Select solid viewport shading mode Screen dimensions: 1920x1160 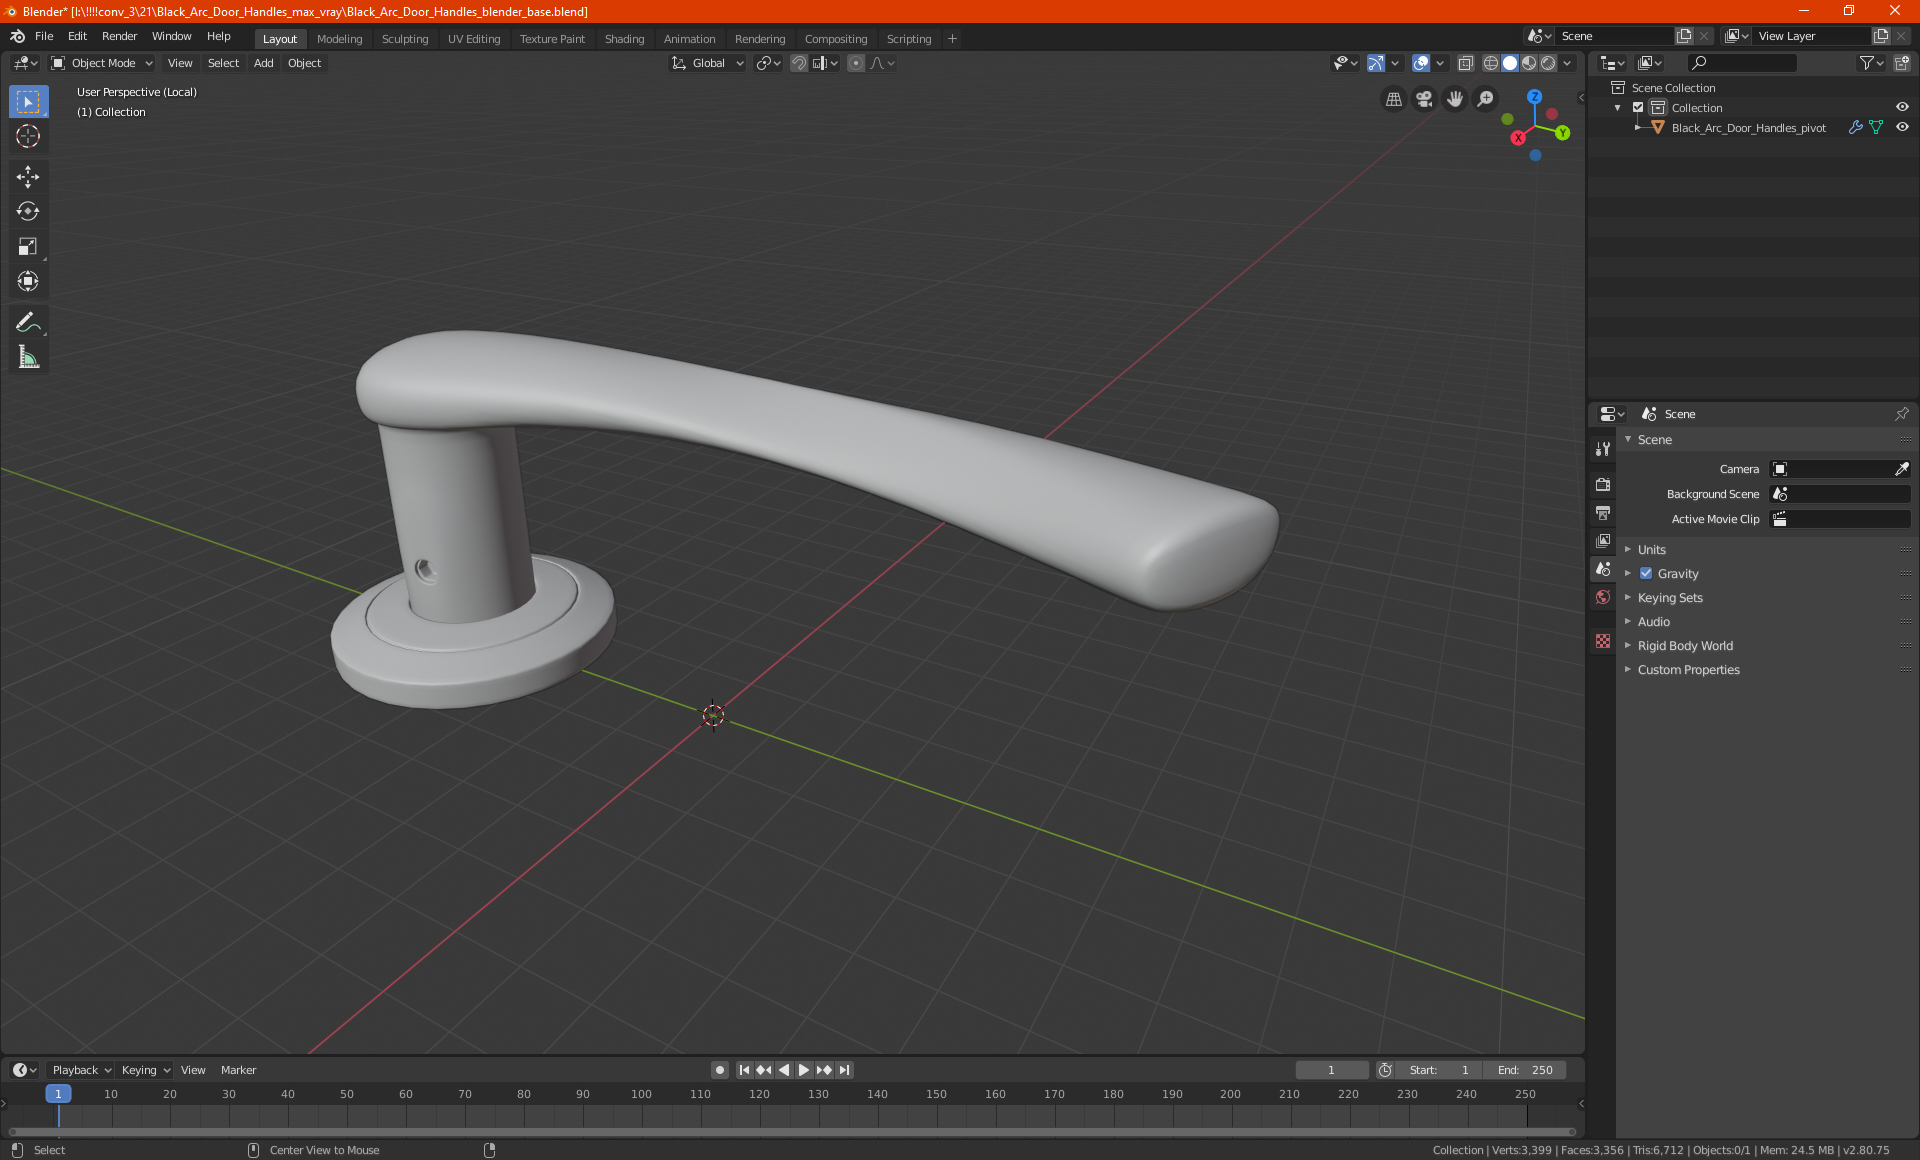click(1510, 63)
